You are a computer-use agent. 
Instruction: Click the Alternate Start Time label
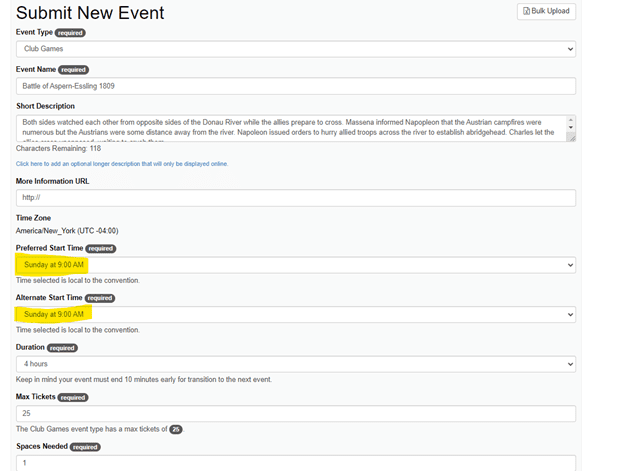pos(48,297)
